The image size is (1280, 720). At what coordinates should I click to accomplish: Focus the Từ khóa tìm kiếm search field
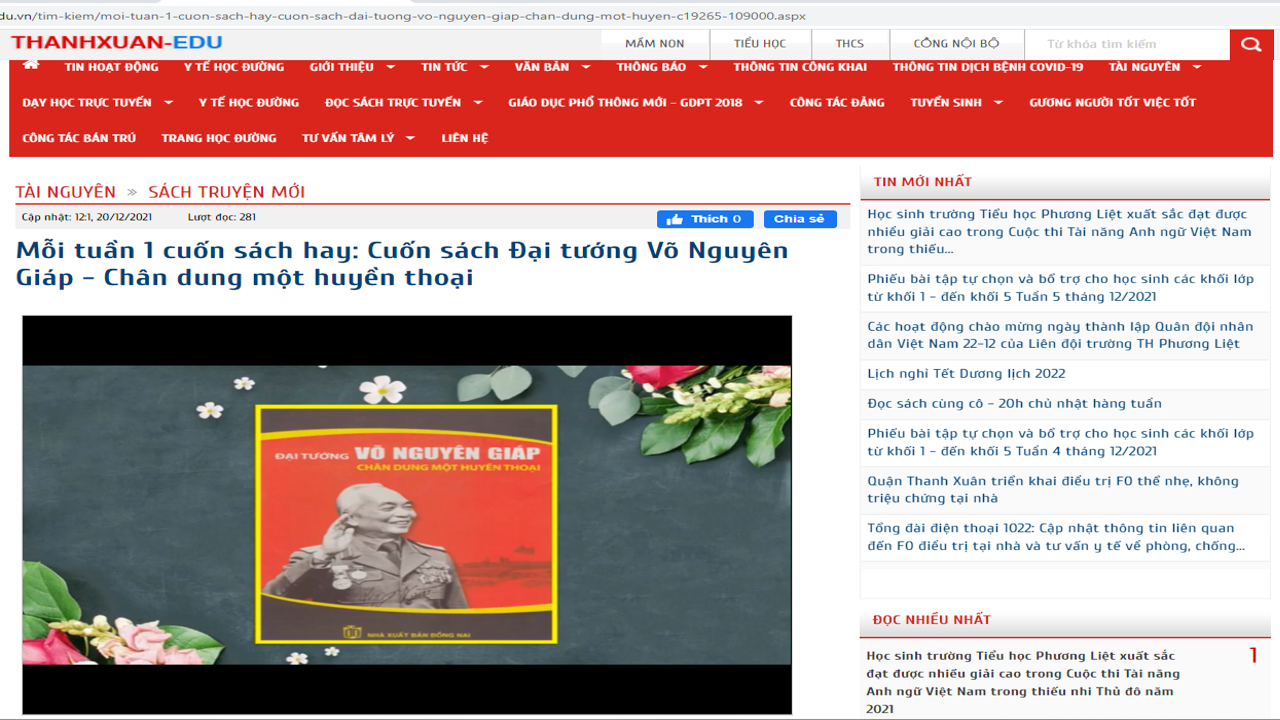(x=1128, y=44)
